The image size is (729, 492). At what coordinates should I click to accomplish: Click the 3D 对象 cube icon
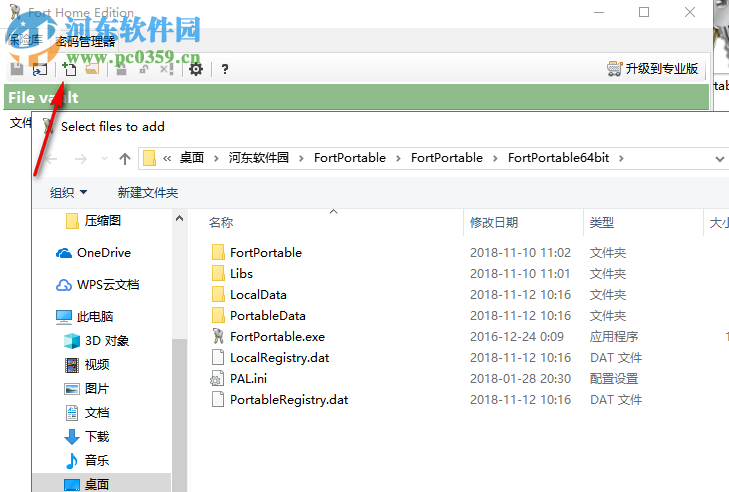pyautogui.click(x=72, y=341)
